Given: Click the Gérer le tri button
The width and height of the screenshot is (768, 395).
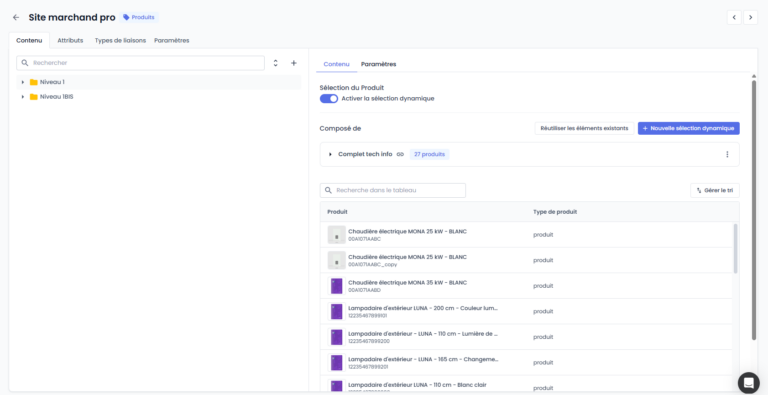Looking at the screenshot, I should 715,190.
